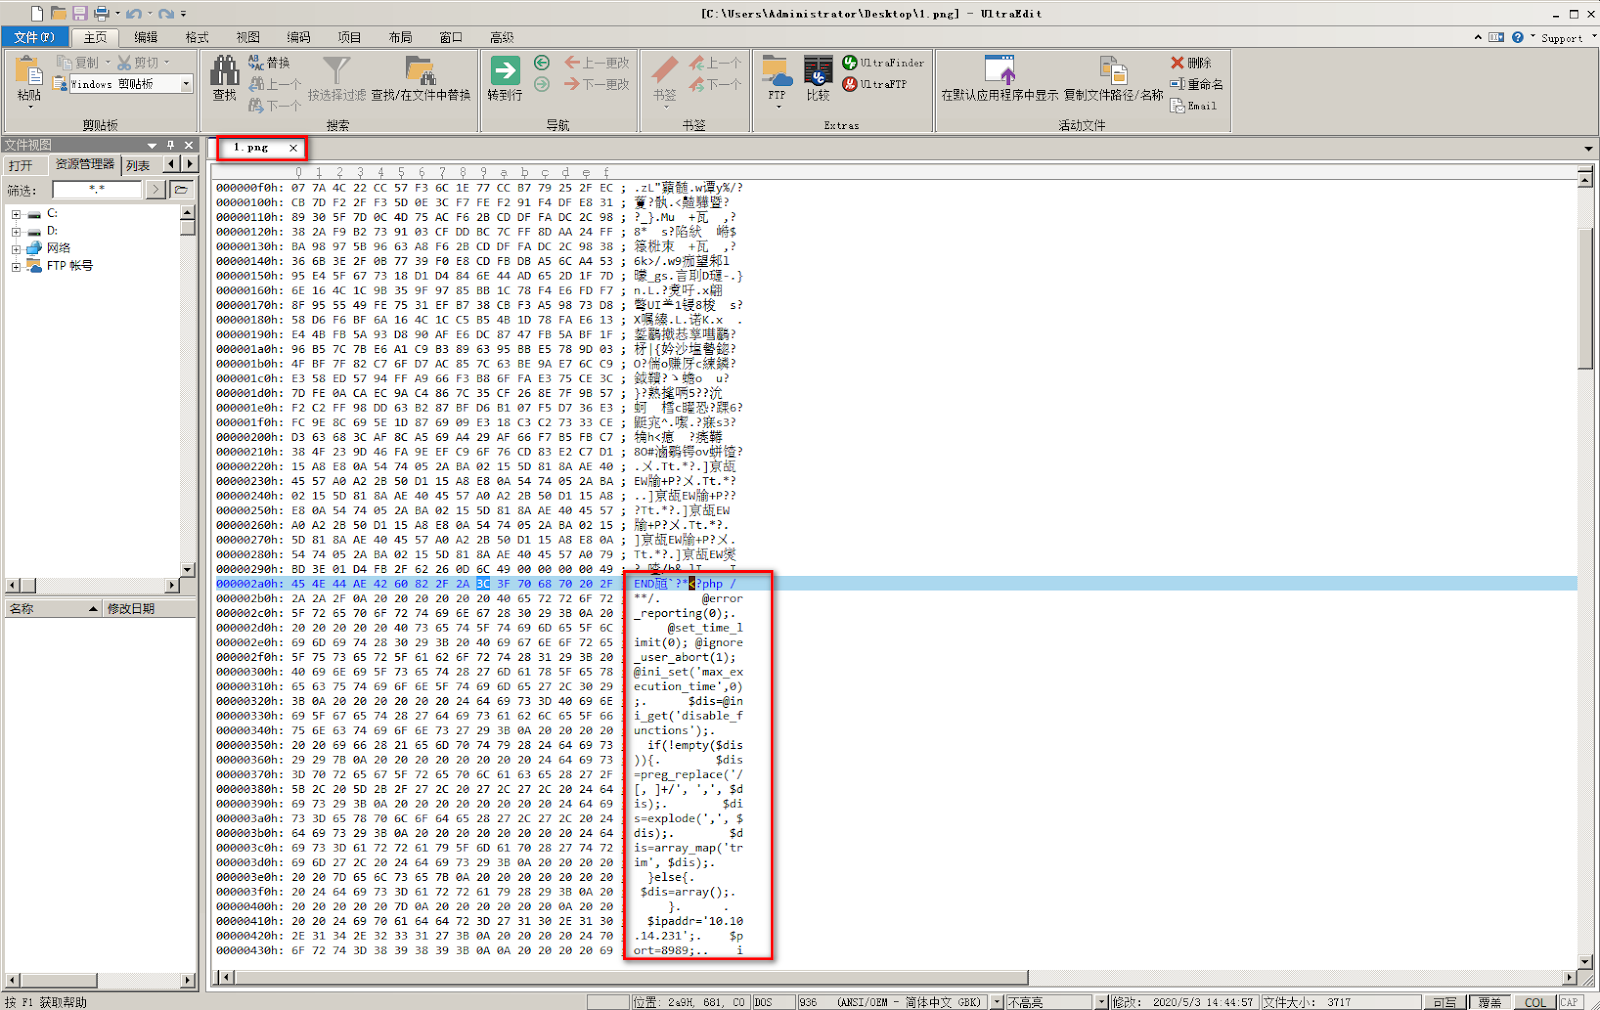Click the FTP cloud folder icon

click(x=777, y=71)
